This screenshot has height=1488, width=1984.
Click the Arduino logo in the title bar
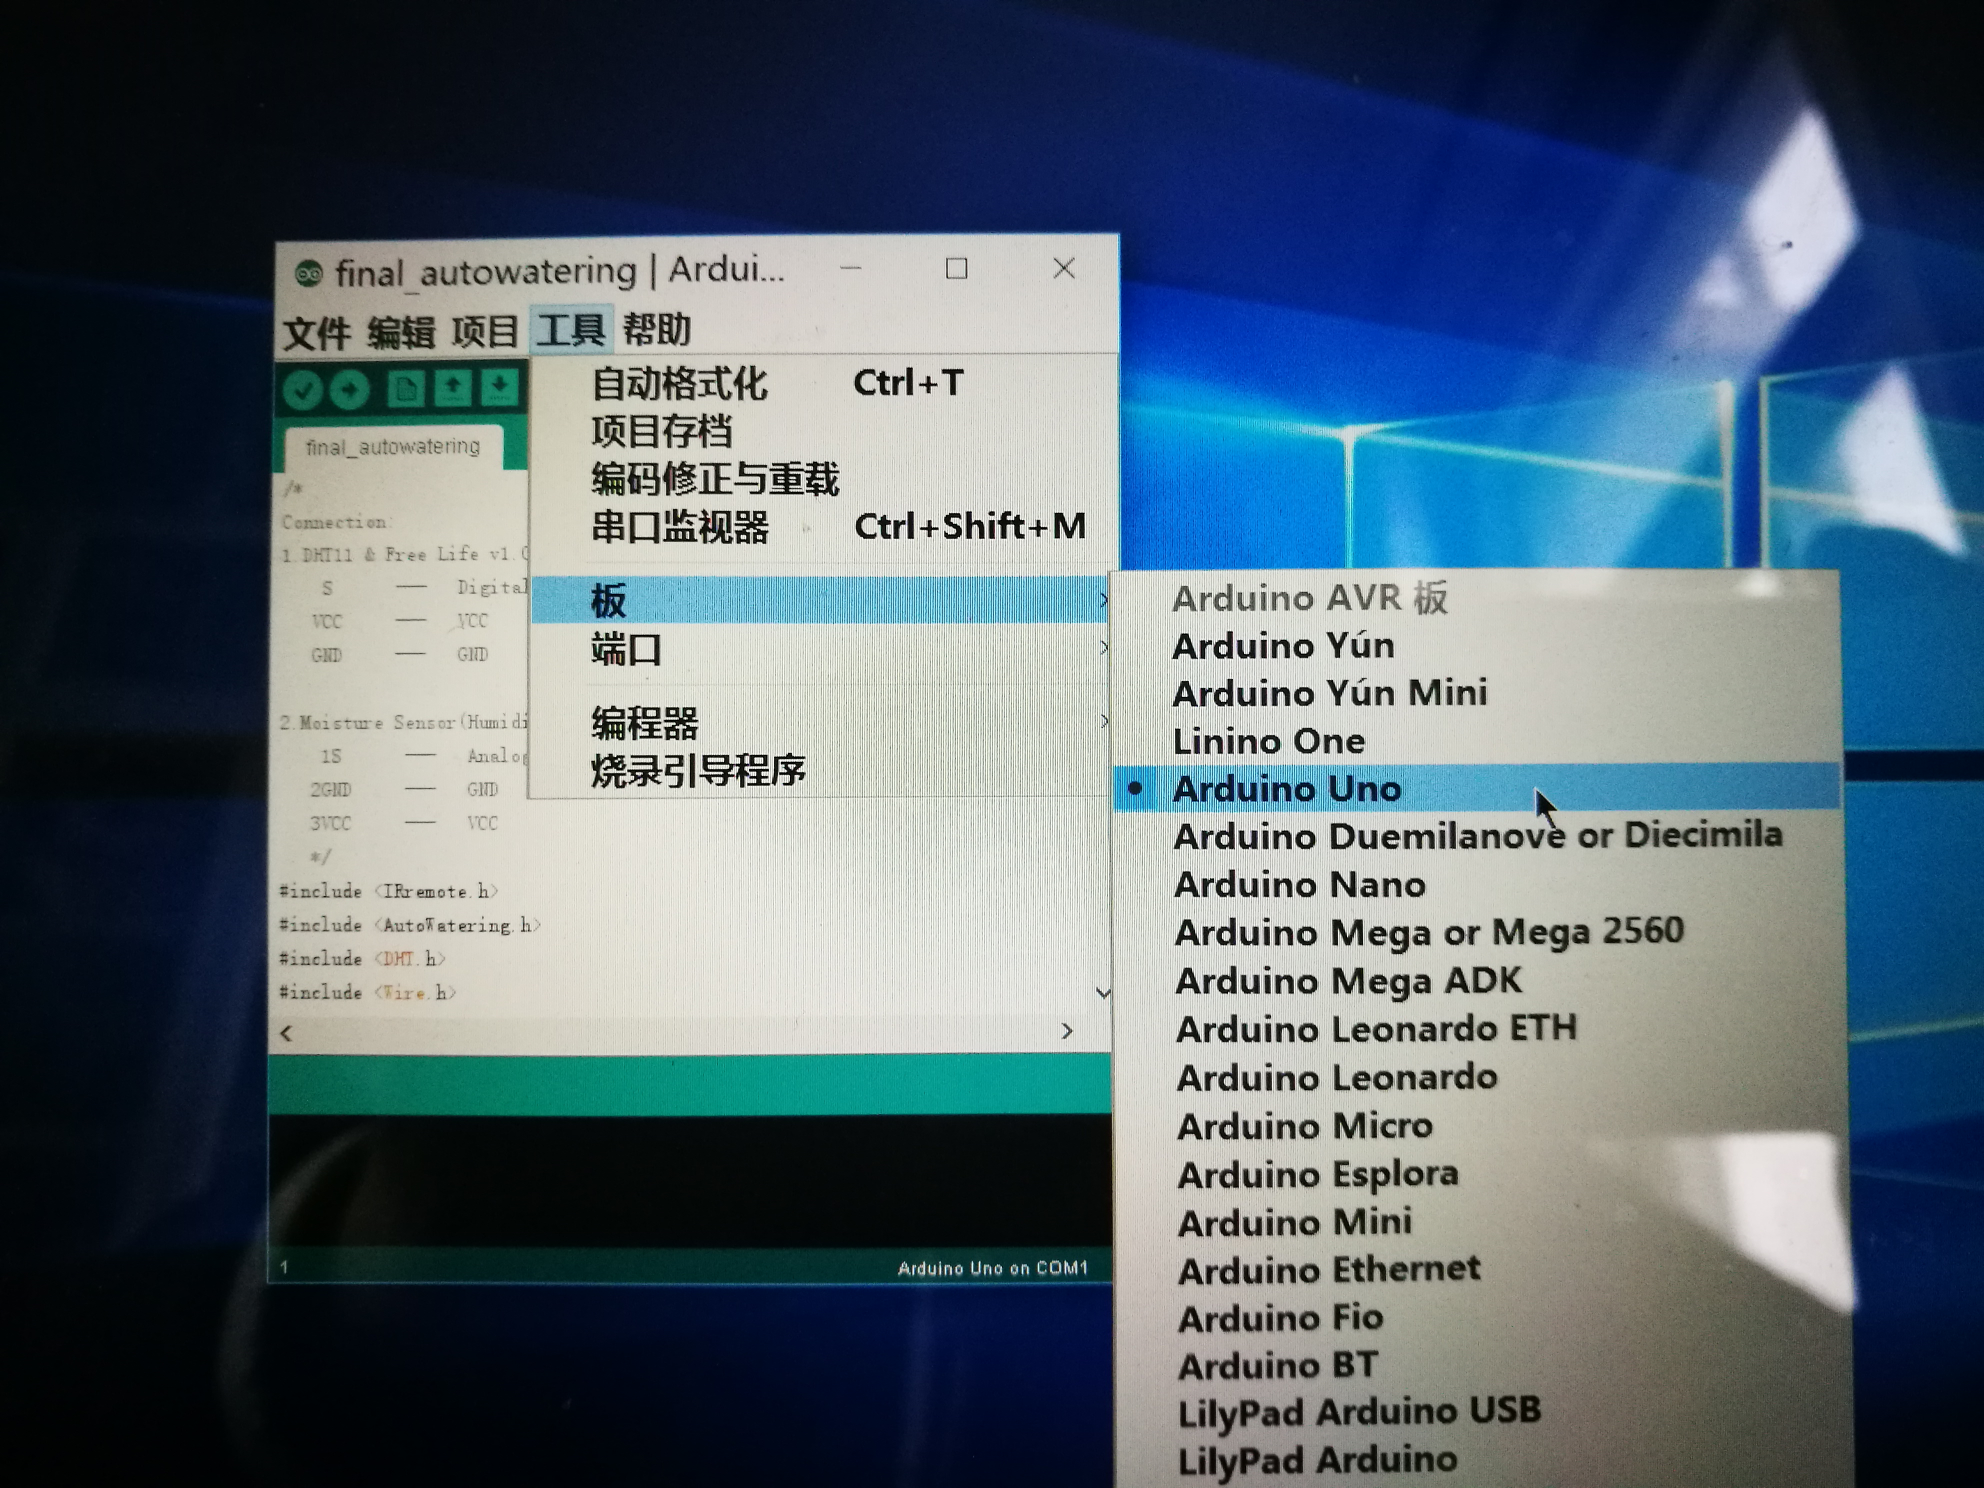click(x=309, y=274)
